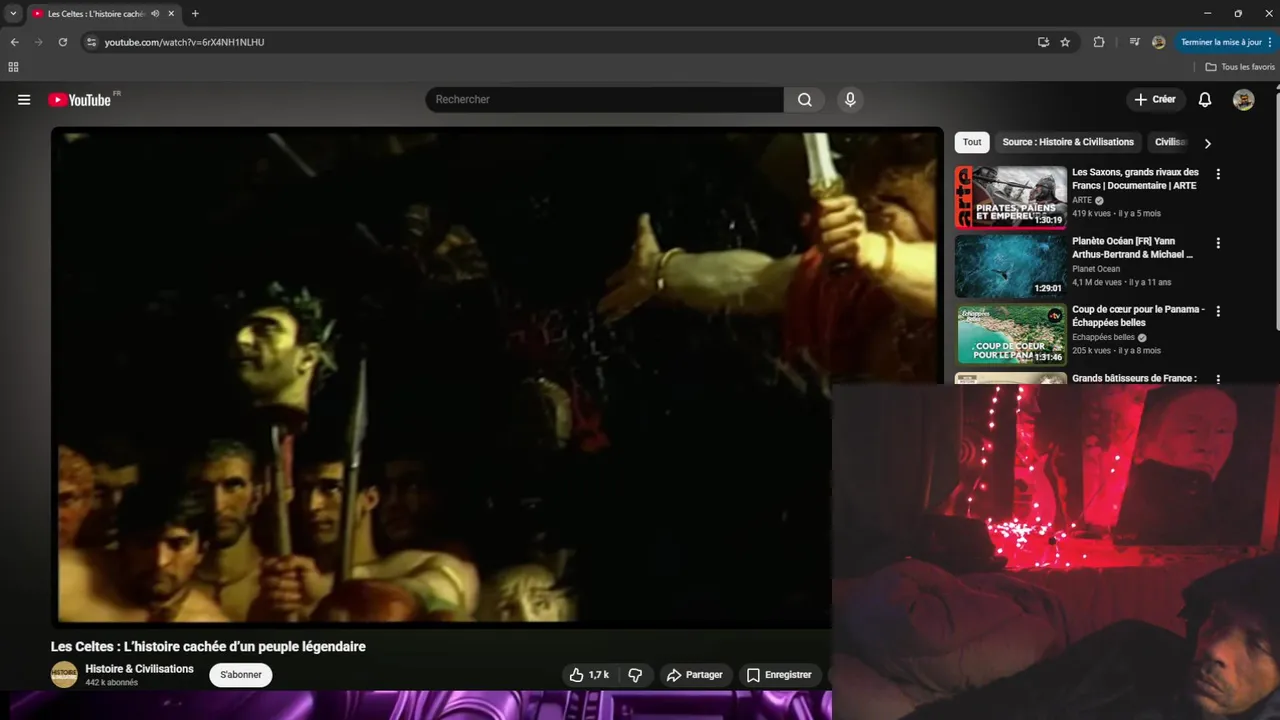The width and height of the screenshot is (1280, 720).
Task: Open options for Grands bâtisseurs de France
Action: click(x=1218, y=380)
